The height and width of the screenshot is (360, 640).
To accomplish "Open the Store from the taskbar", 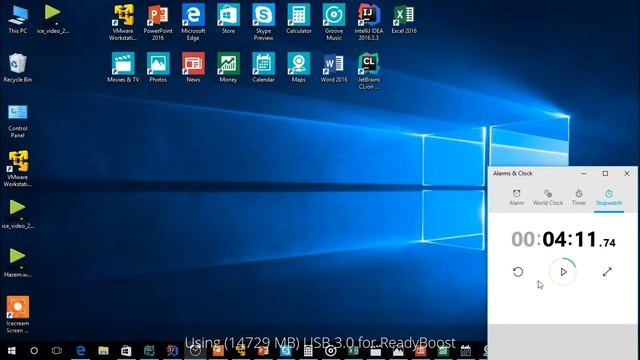I will [126, 351].
